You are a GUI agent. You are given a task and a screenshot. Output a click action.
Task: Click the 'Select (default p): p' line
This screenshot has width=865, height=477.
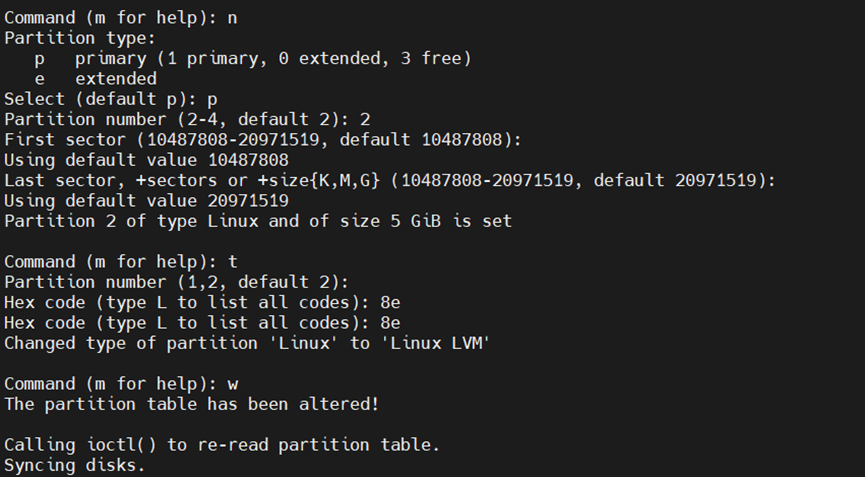(111, 99)
